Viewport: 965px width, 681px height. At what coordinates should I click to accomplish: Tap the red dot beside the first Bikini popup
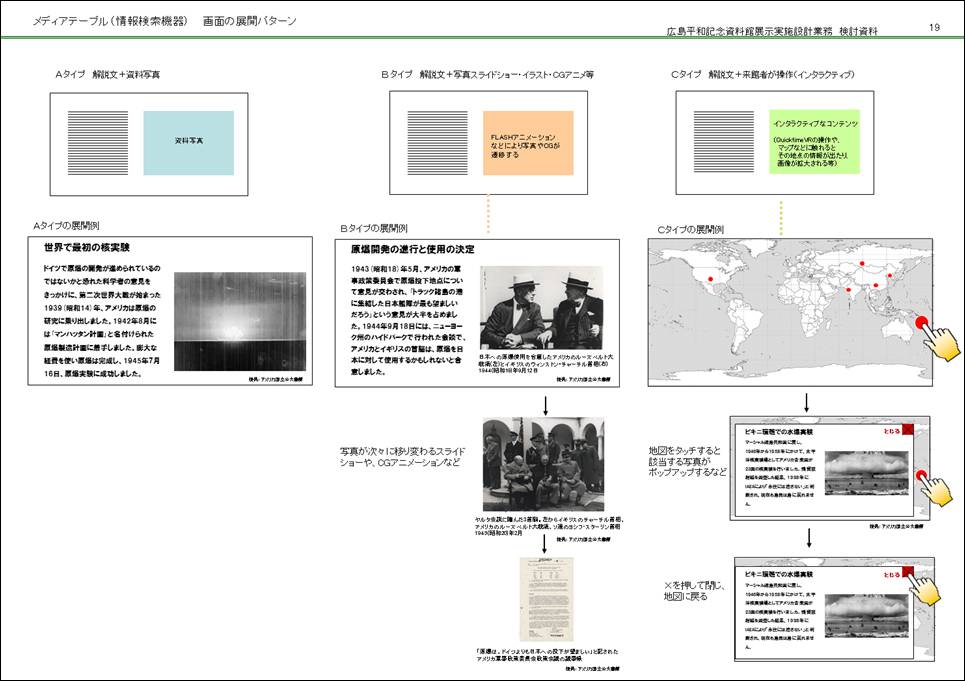[x=922, y=476]
